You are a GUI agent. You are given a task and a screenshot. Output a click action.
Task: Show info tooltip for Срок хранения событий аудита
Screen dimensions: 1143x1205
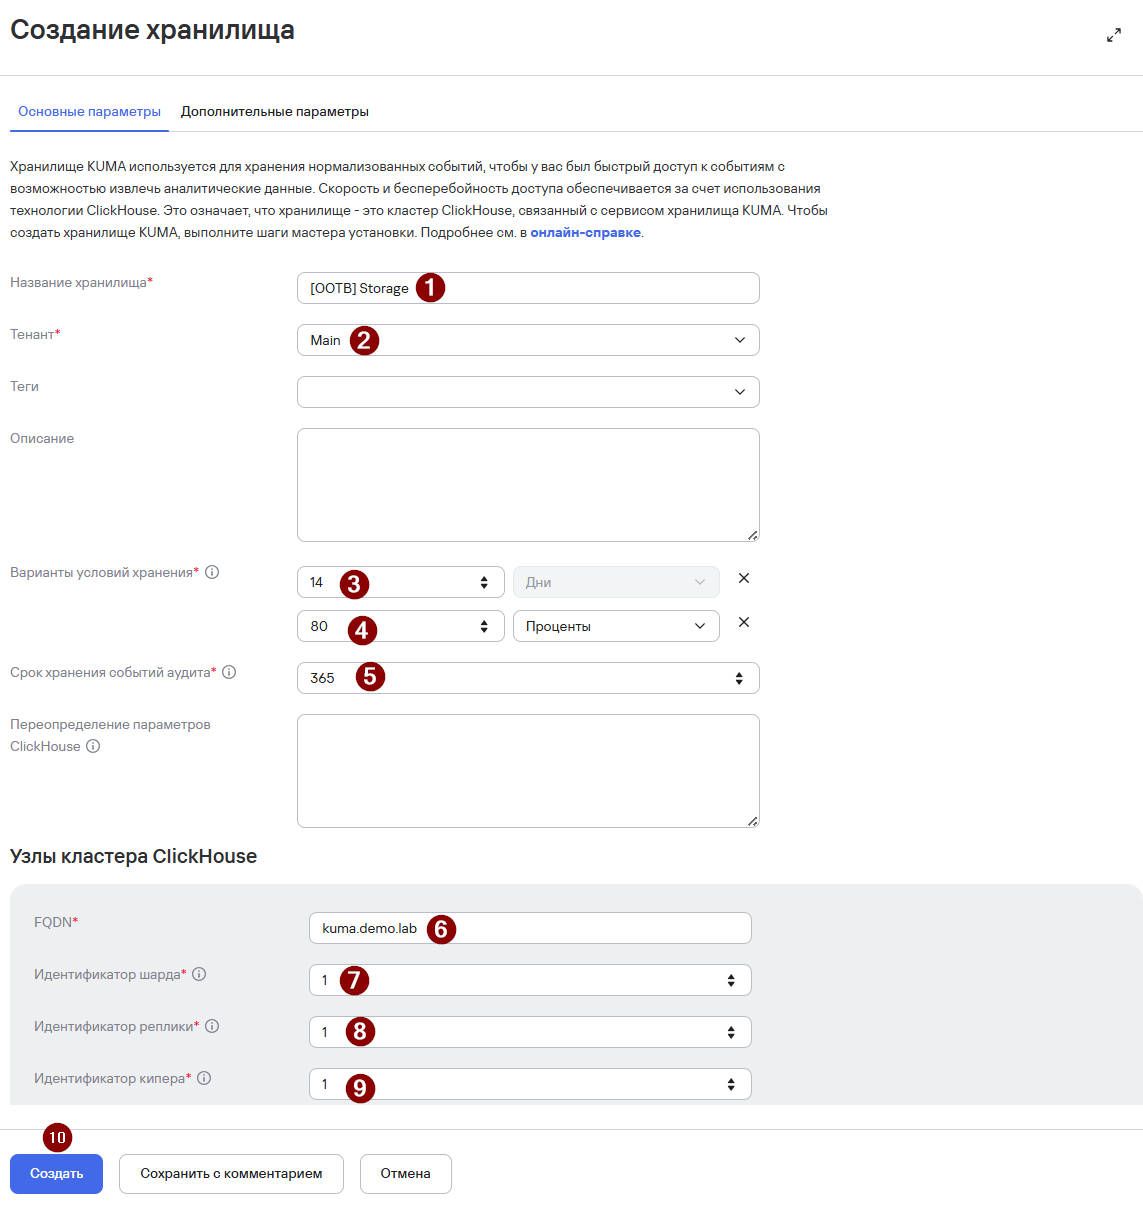229,672
